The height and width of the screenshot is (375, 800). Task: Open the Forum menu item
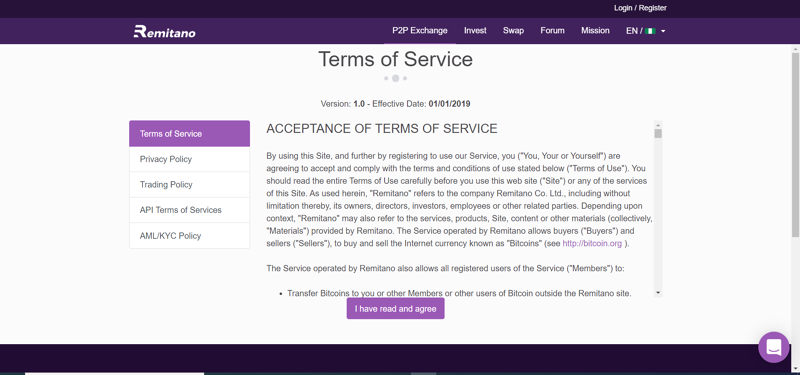pos(552,31)
